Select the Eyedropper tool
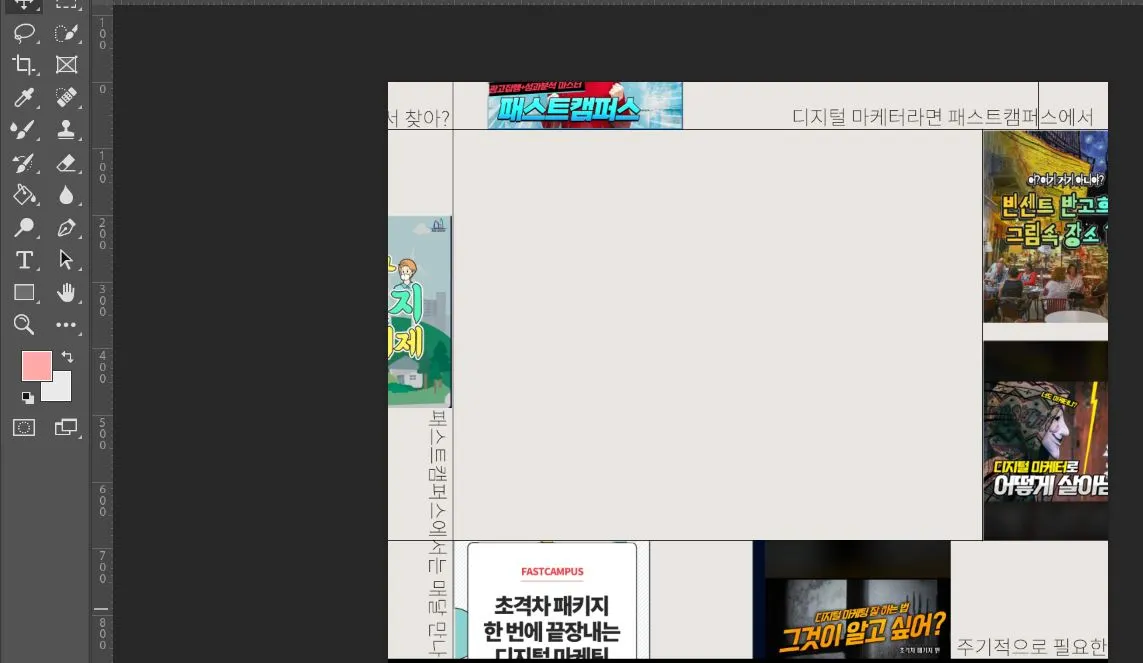 [x=24, y=97]
